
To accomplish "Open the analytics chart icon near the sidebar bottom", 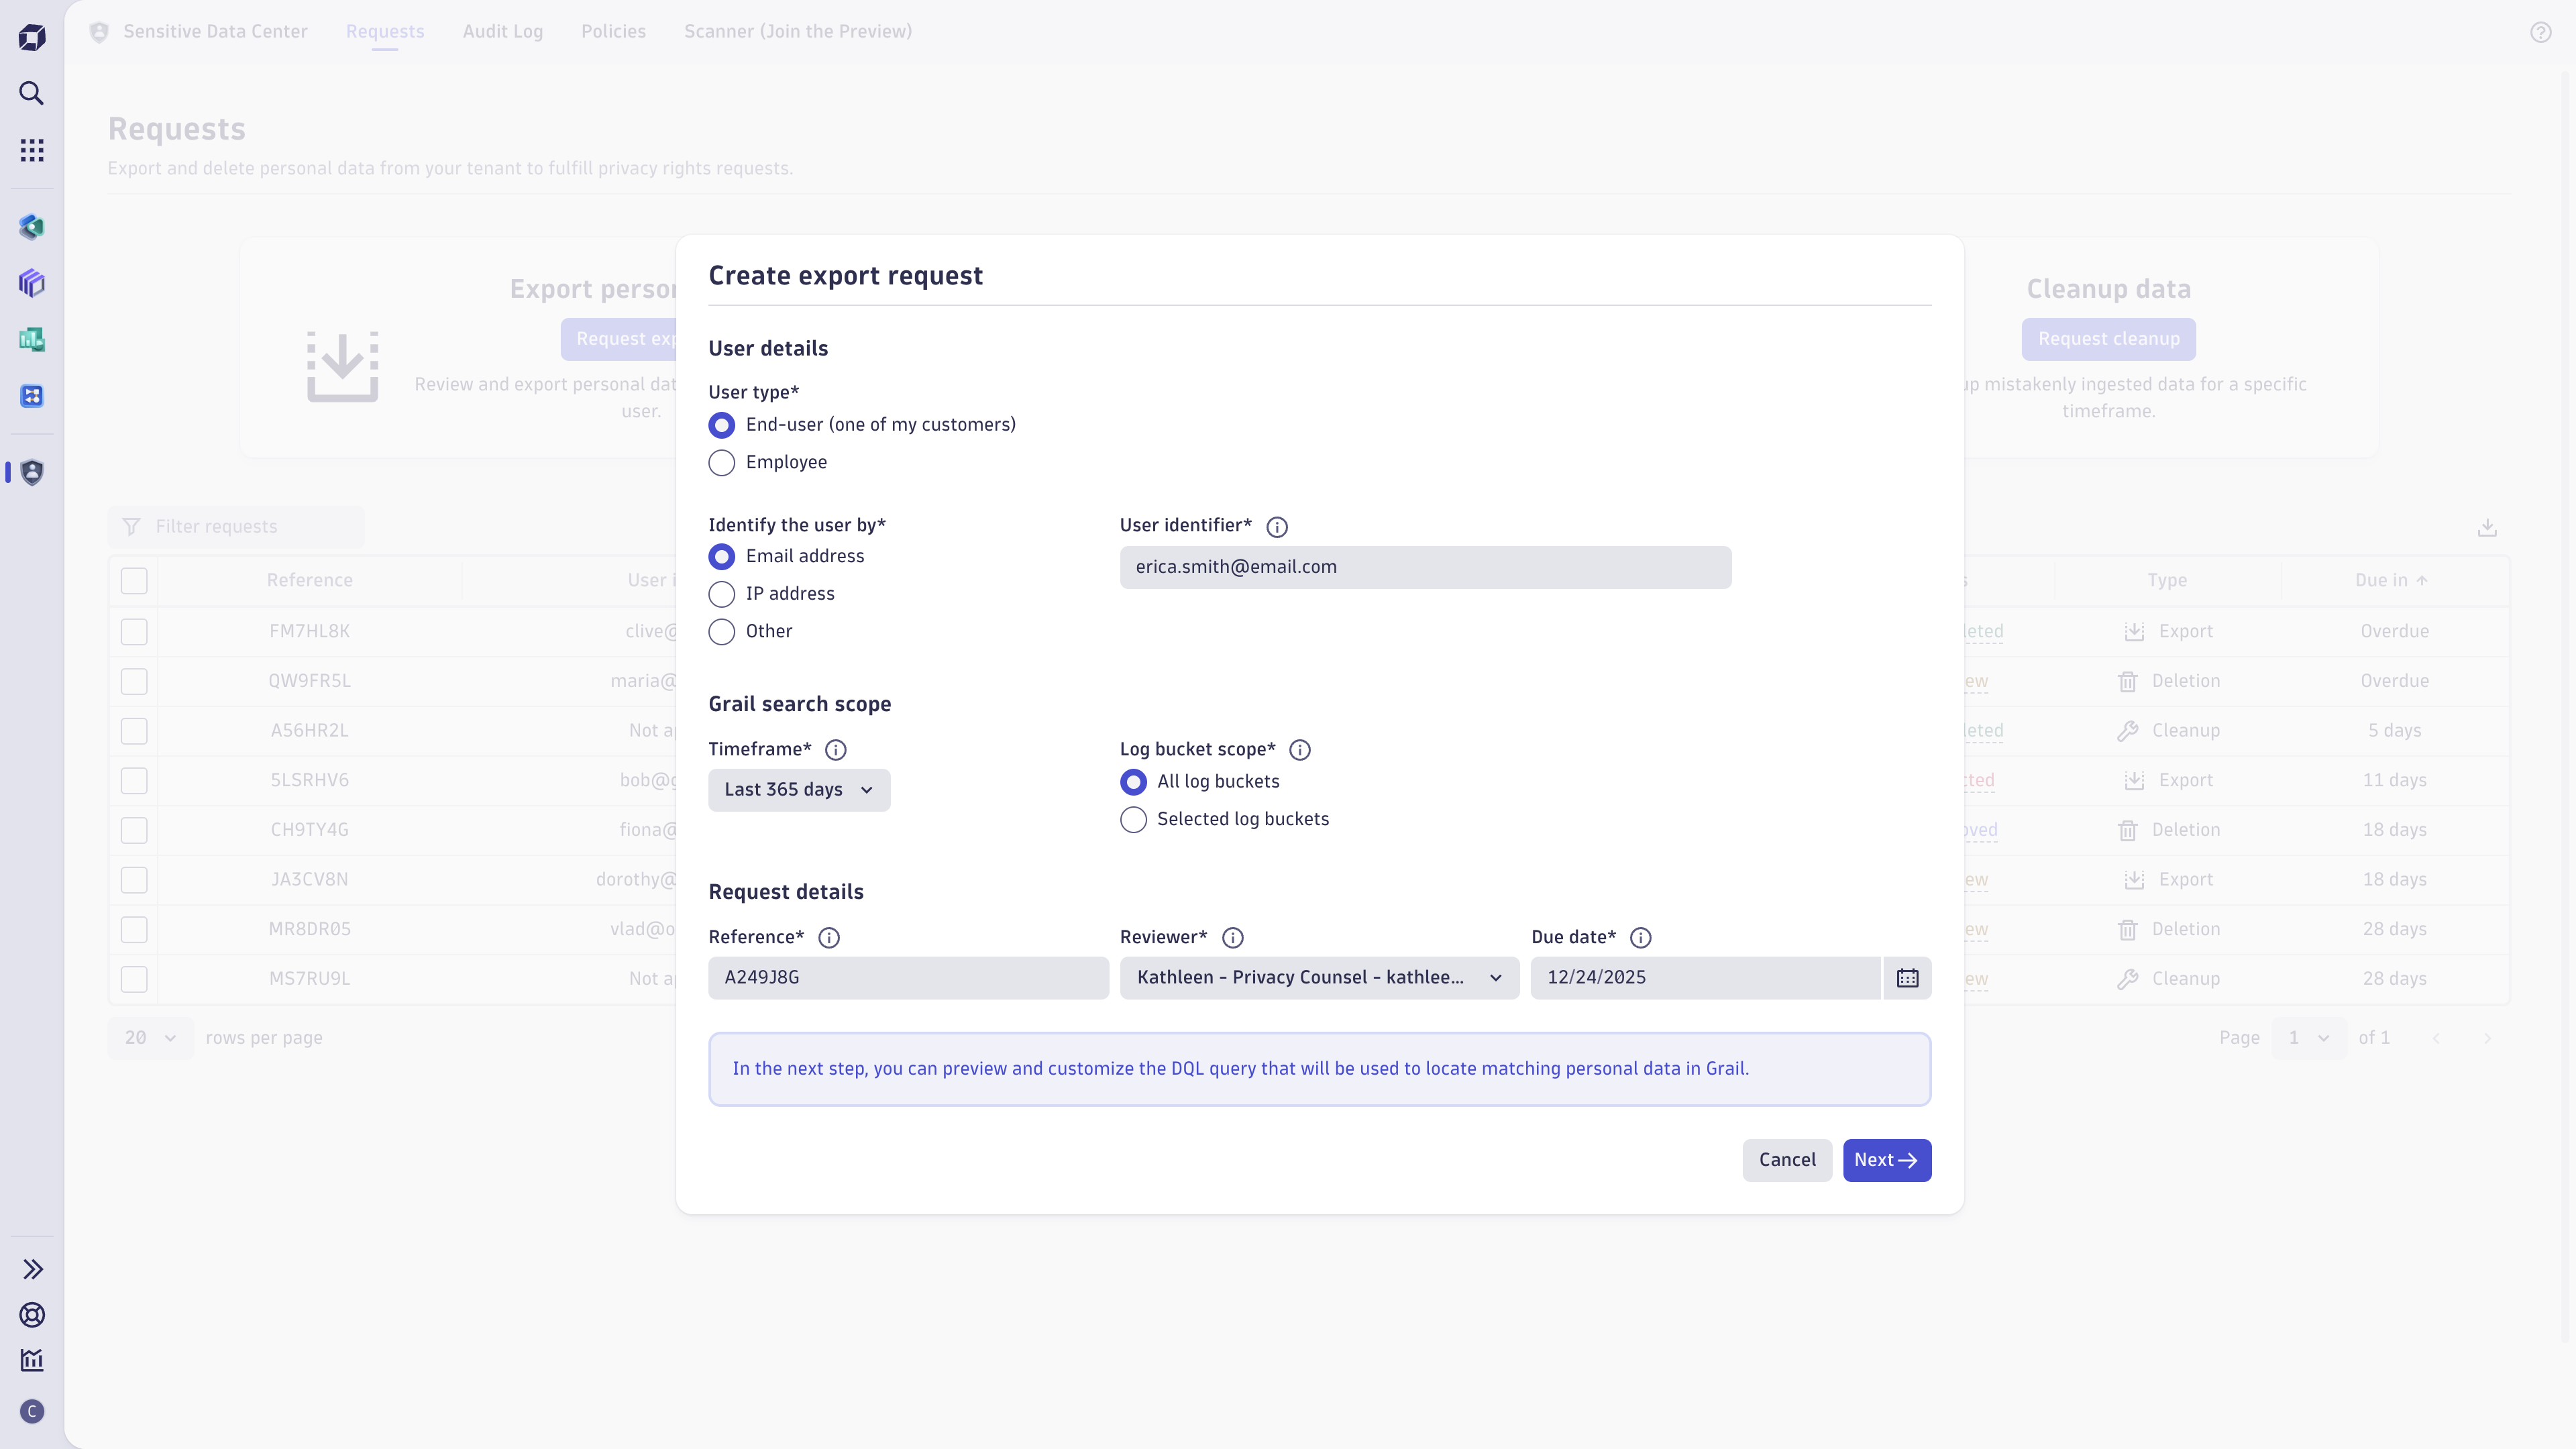I will [32, 1360].
